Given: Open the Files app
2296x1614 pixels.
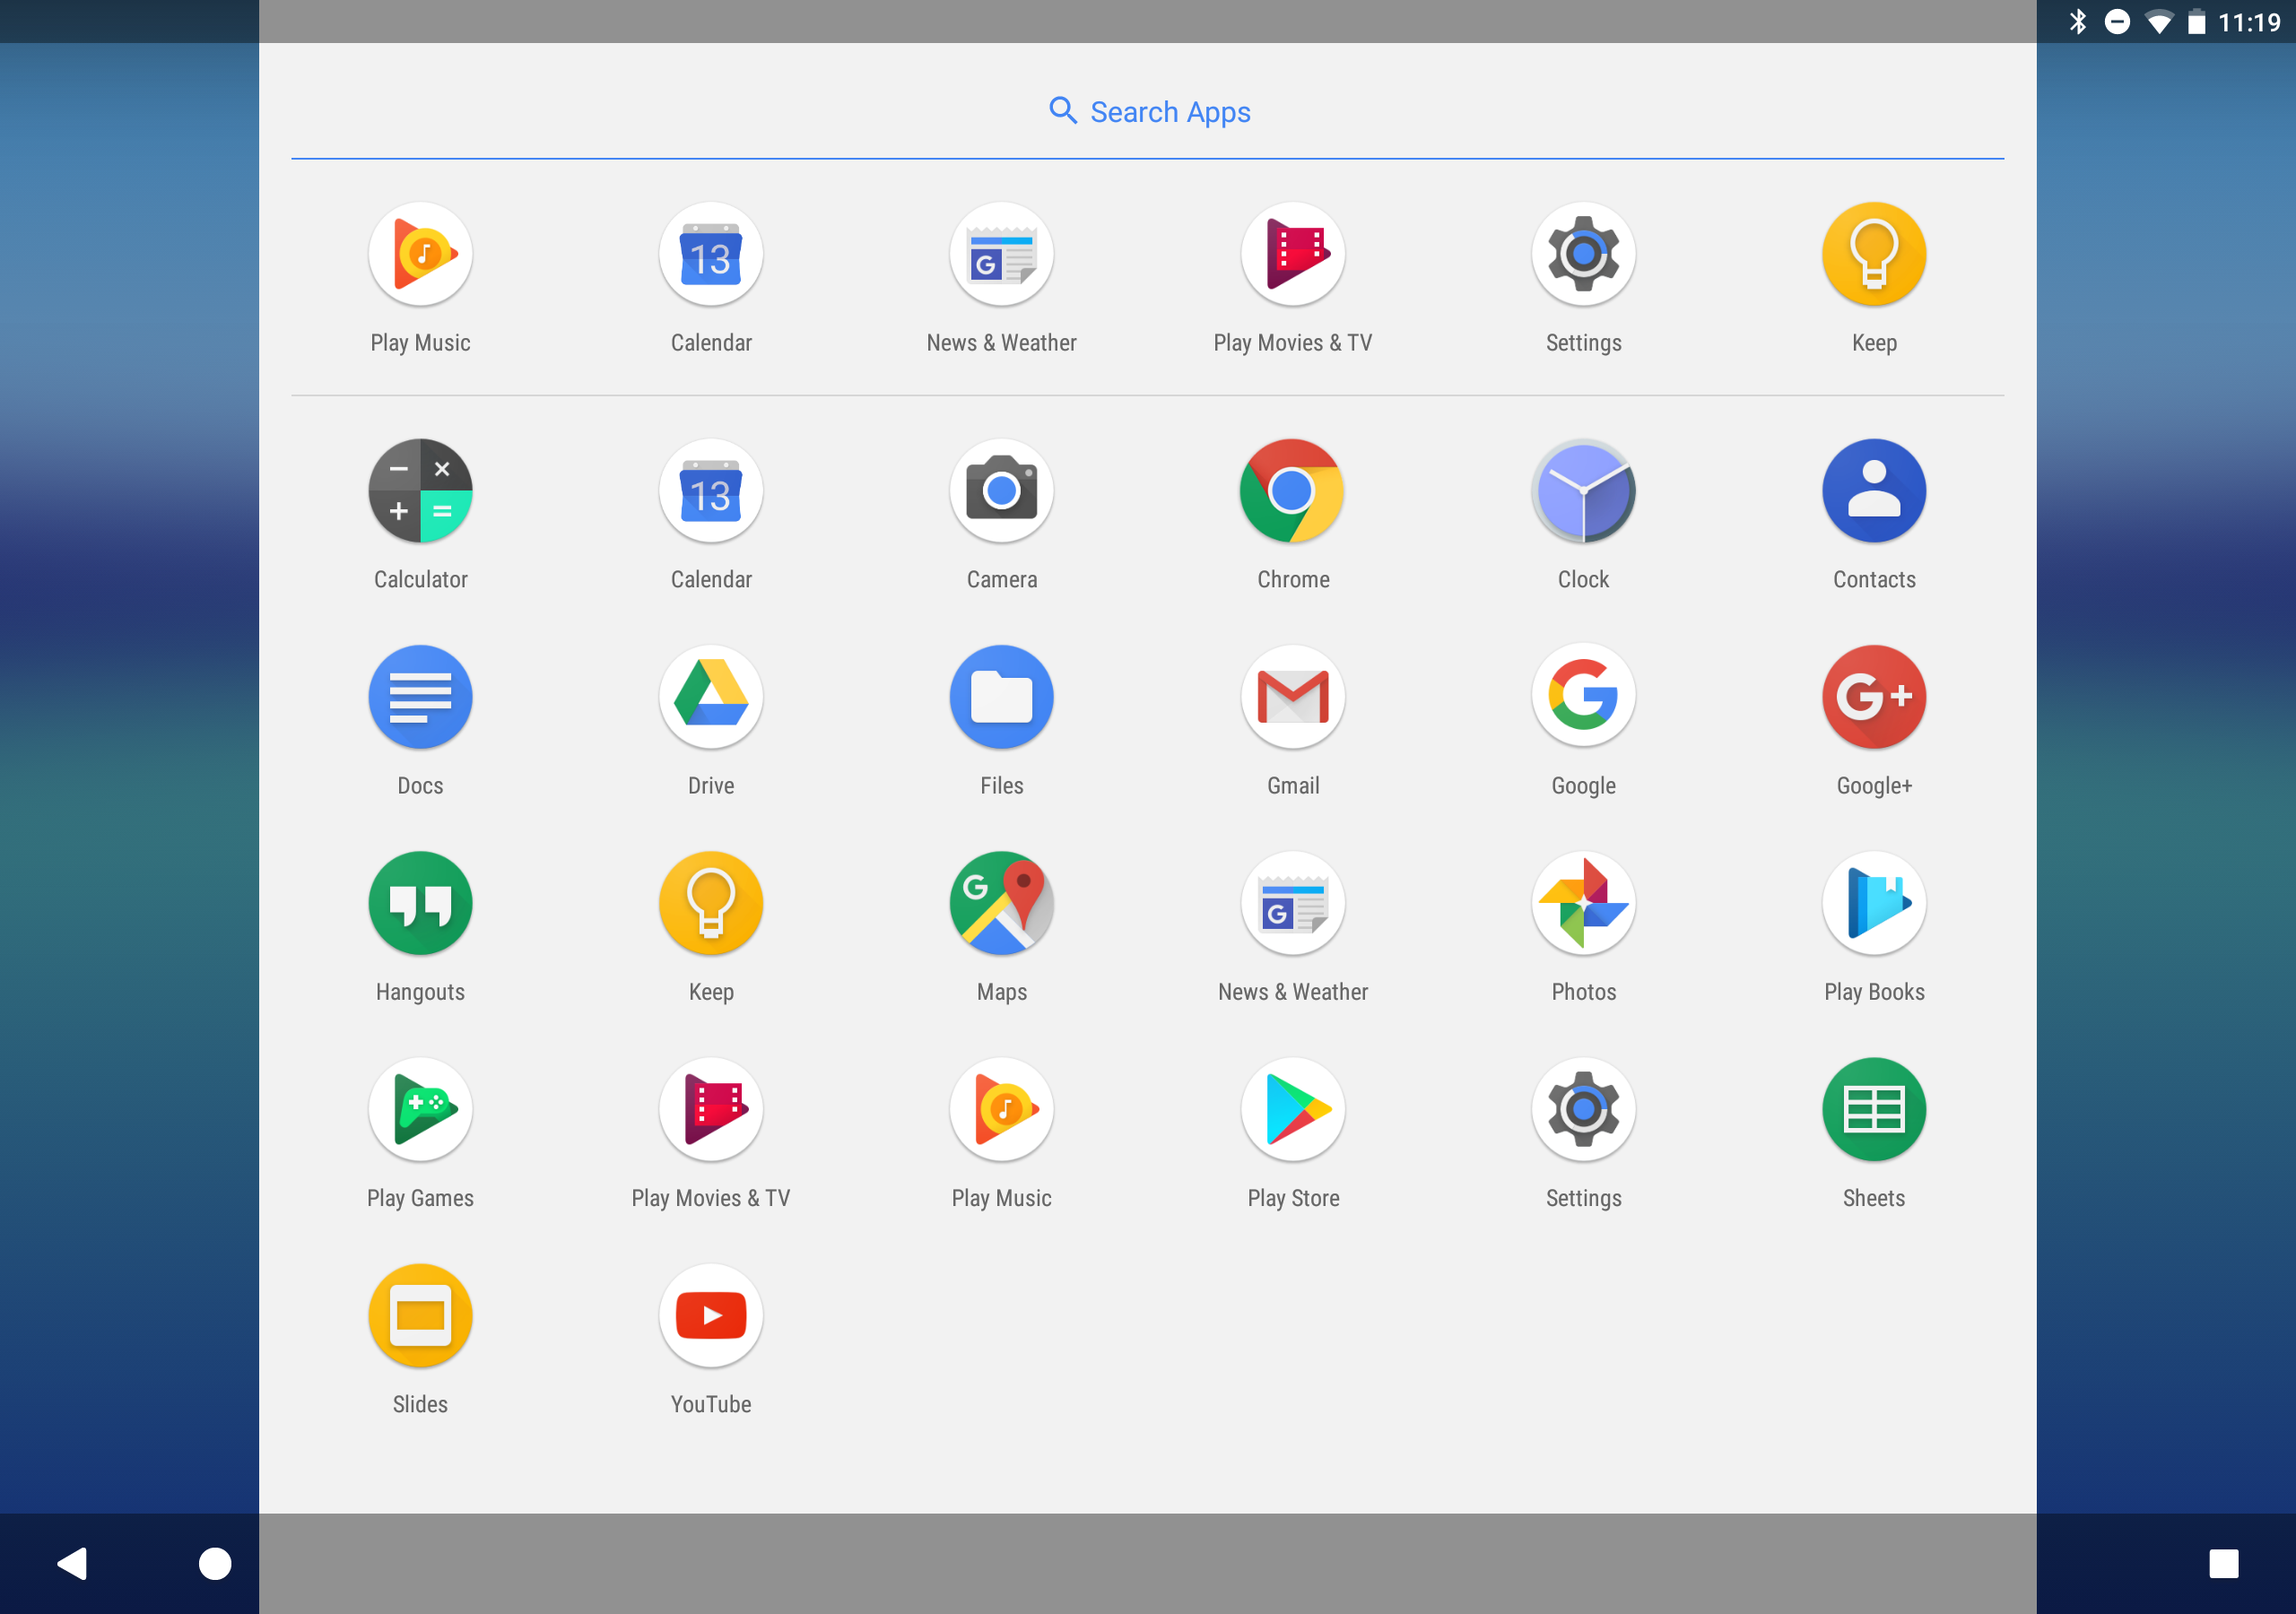Looking at the screenshot, I should coord(1001,697).
